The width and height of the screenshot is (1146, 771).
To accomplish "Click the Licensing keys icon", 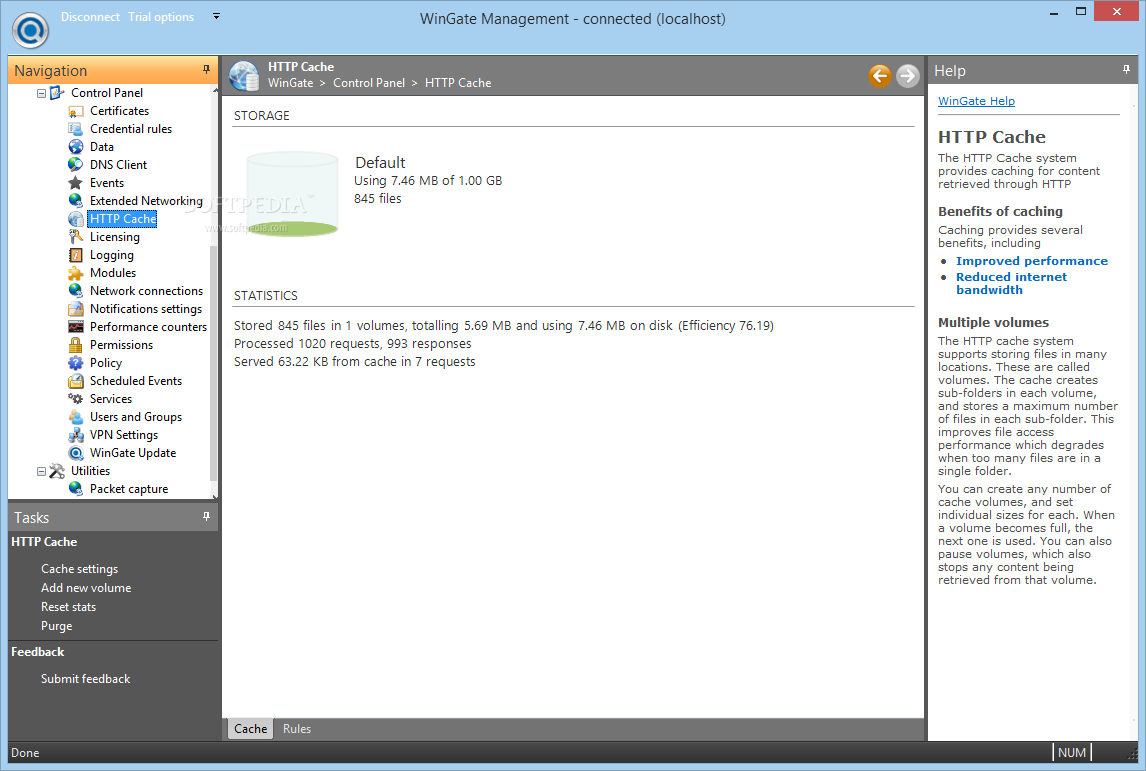I will point(75,237).
